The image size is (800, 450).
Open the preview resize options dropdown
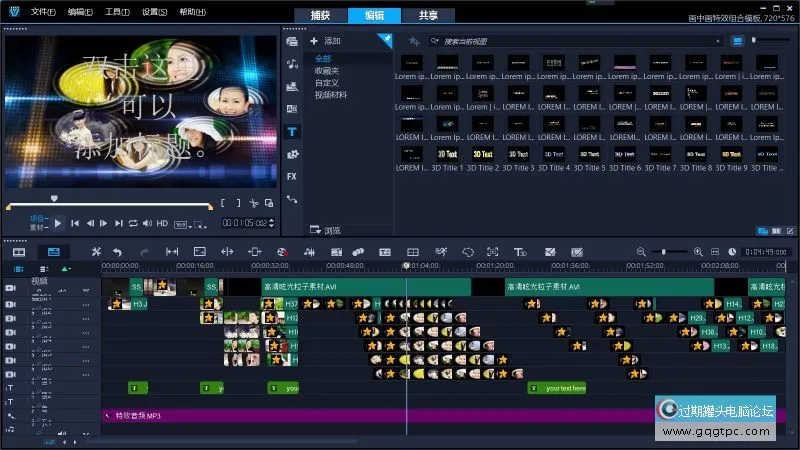(x=204, y=224)
